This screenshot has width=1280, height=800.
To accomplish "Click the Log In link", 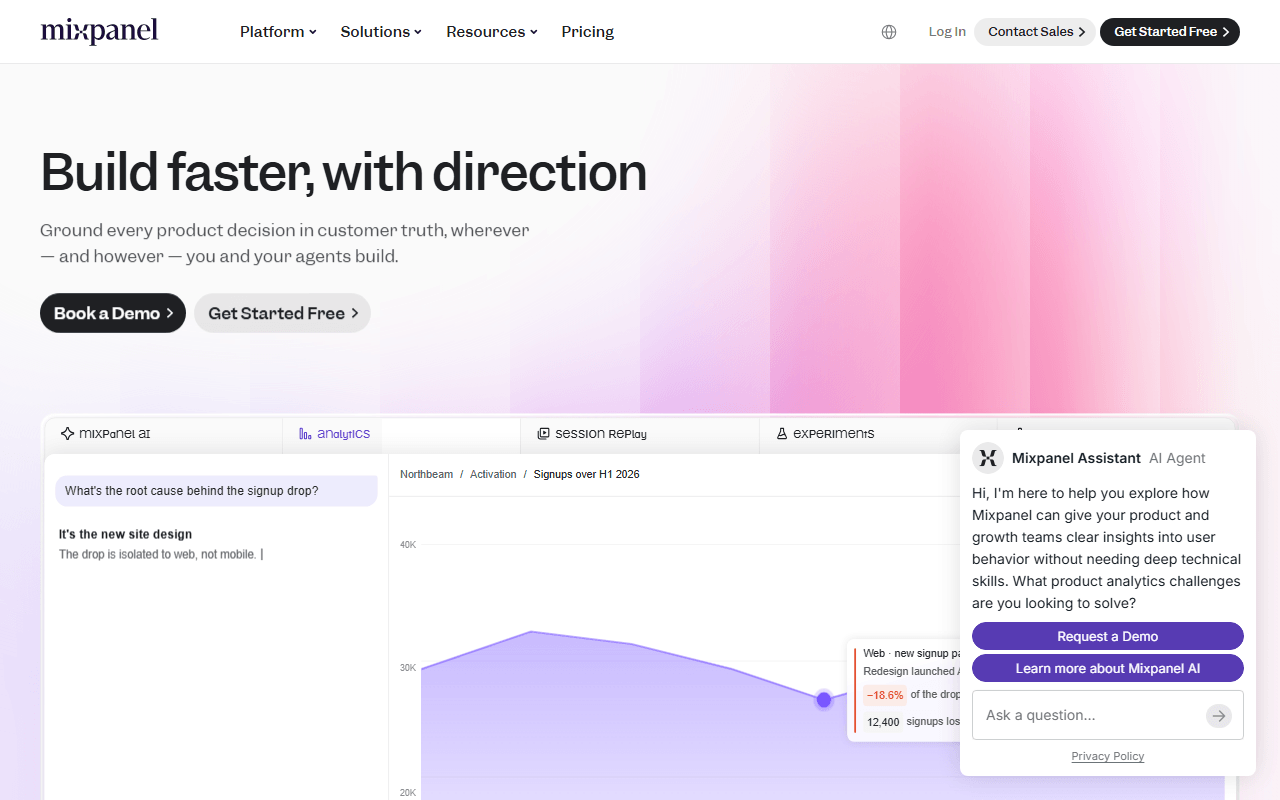I will pyautogui.click(x=947, y=32).
